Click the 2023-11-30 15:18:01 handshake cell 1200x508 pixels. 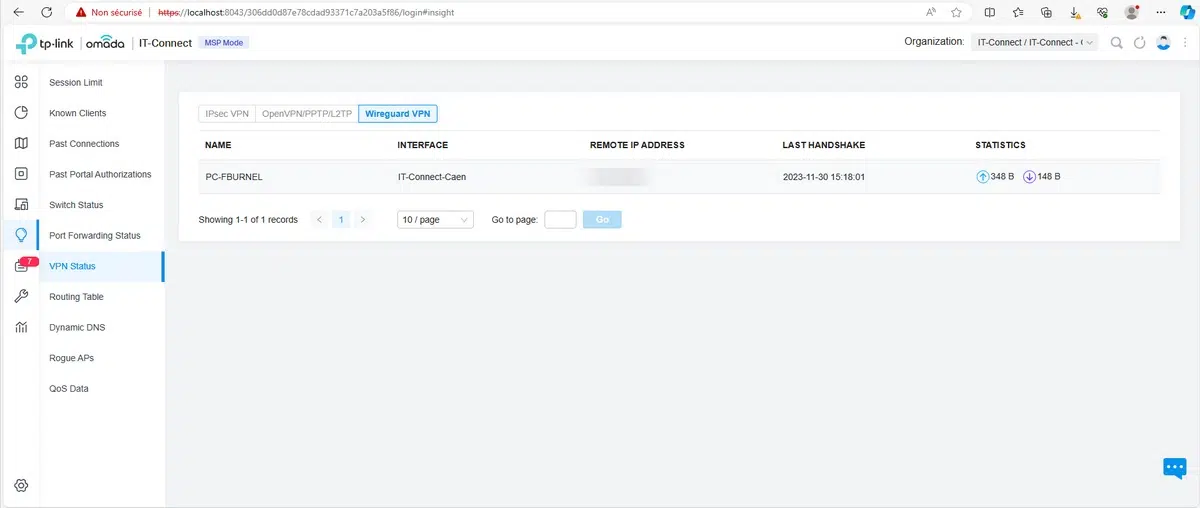[824, 176]
